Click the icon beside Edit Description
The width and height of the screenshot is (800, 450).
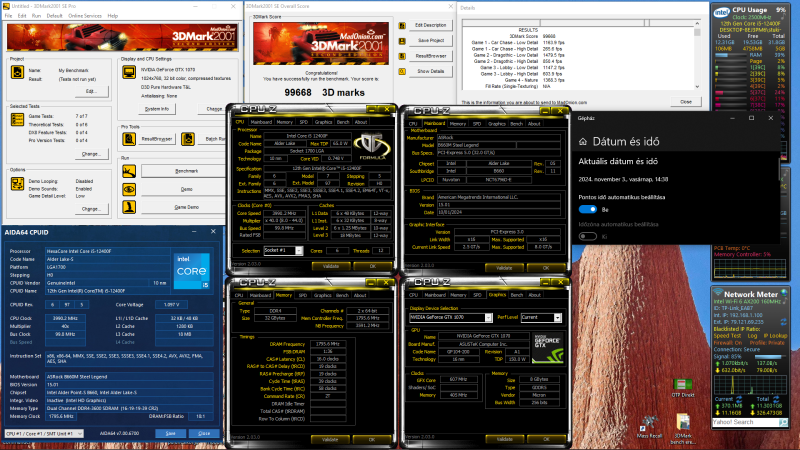(402, 26)
